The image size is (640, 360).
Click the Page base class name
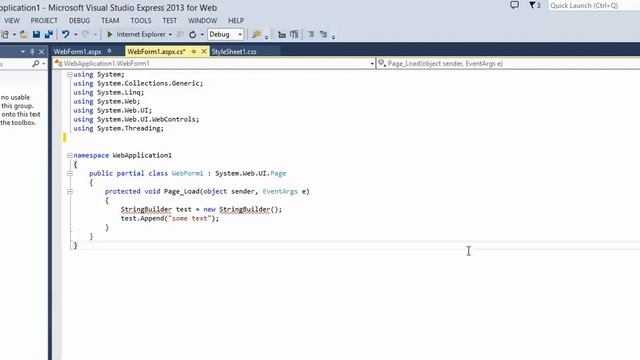[x=278, y=173]
